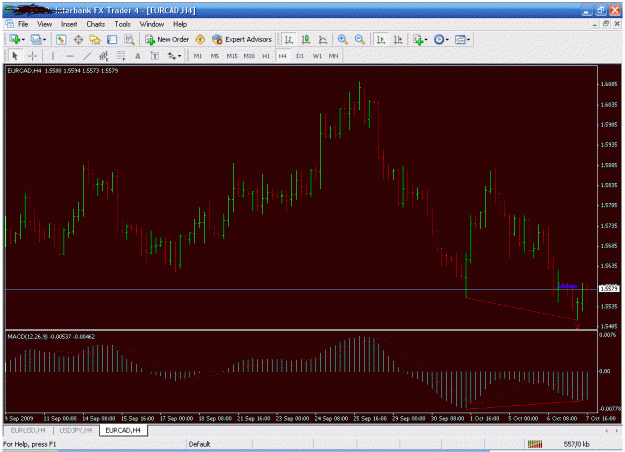Expand the Profiles dropdown arrow
Screen dimensions: 625x452
[44, 39]
